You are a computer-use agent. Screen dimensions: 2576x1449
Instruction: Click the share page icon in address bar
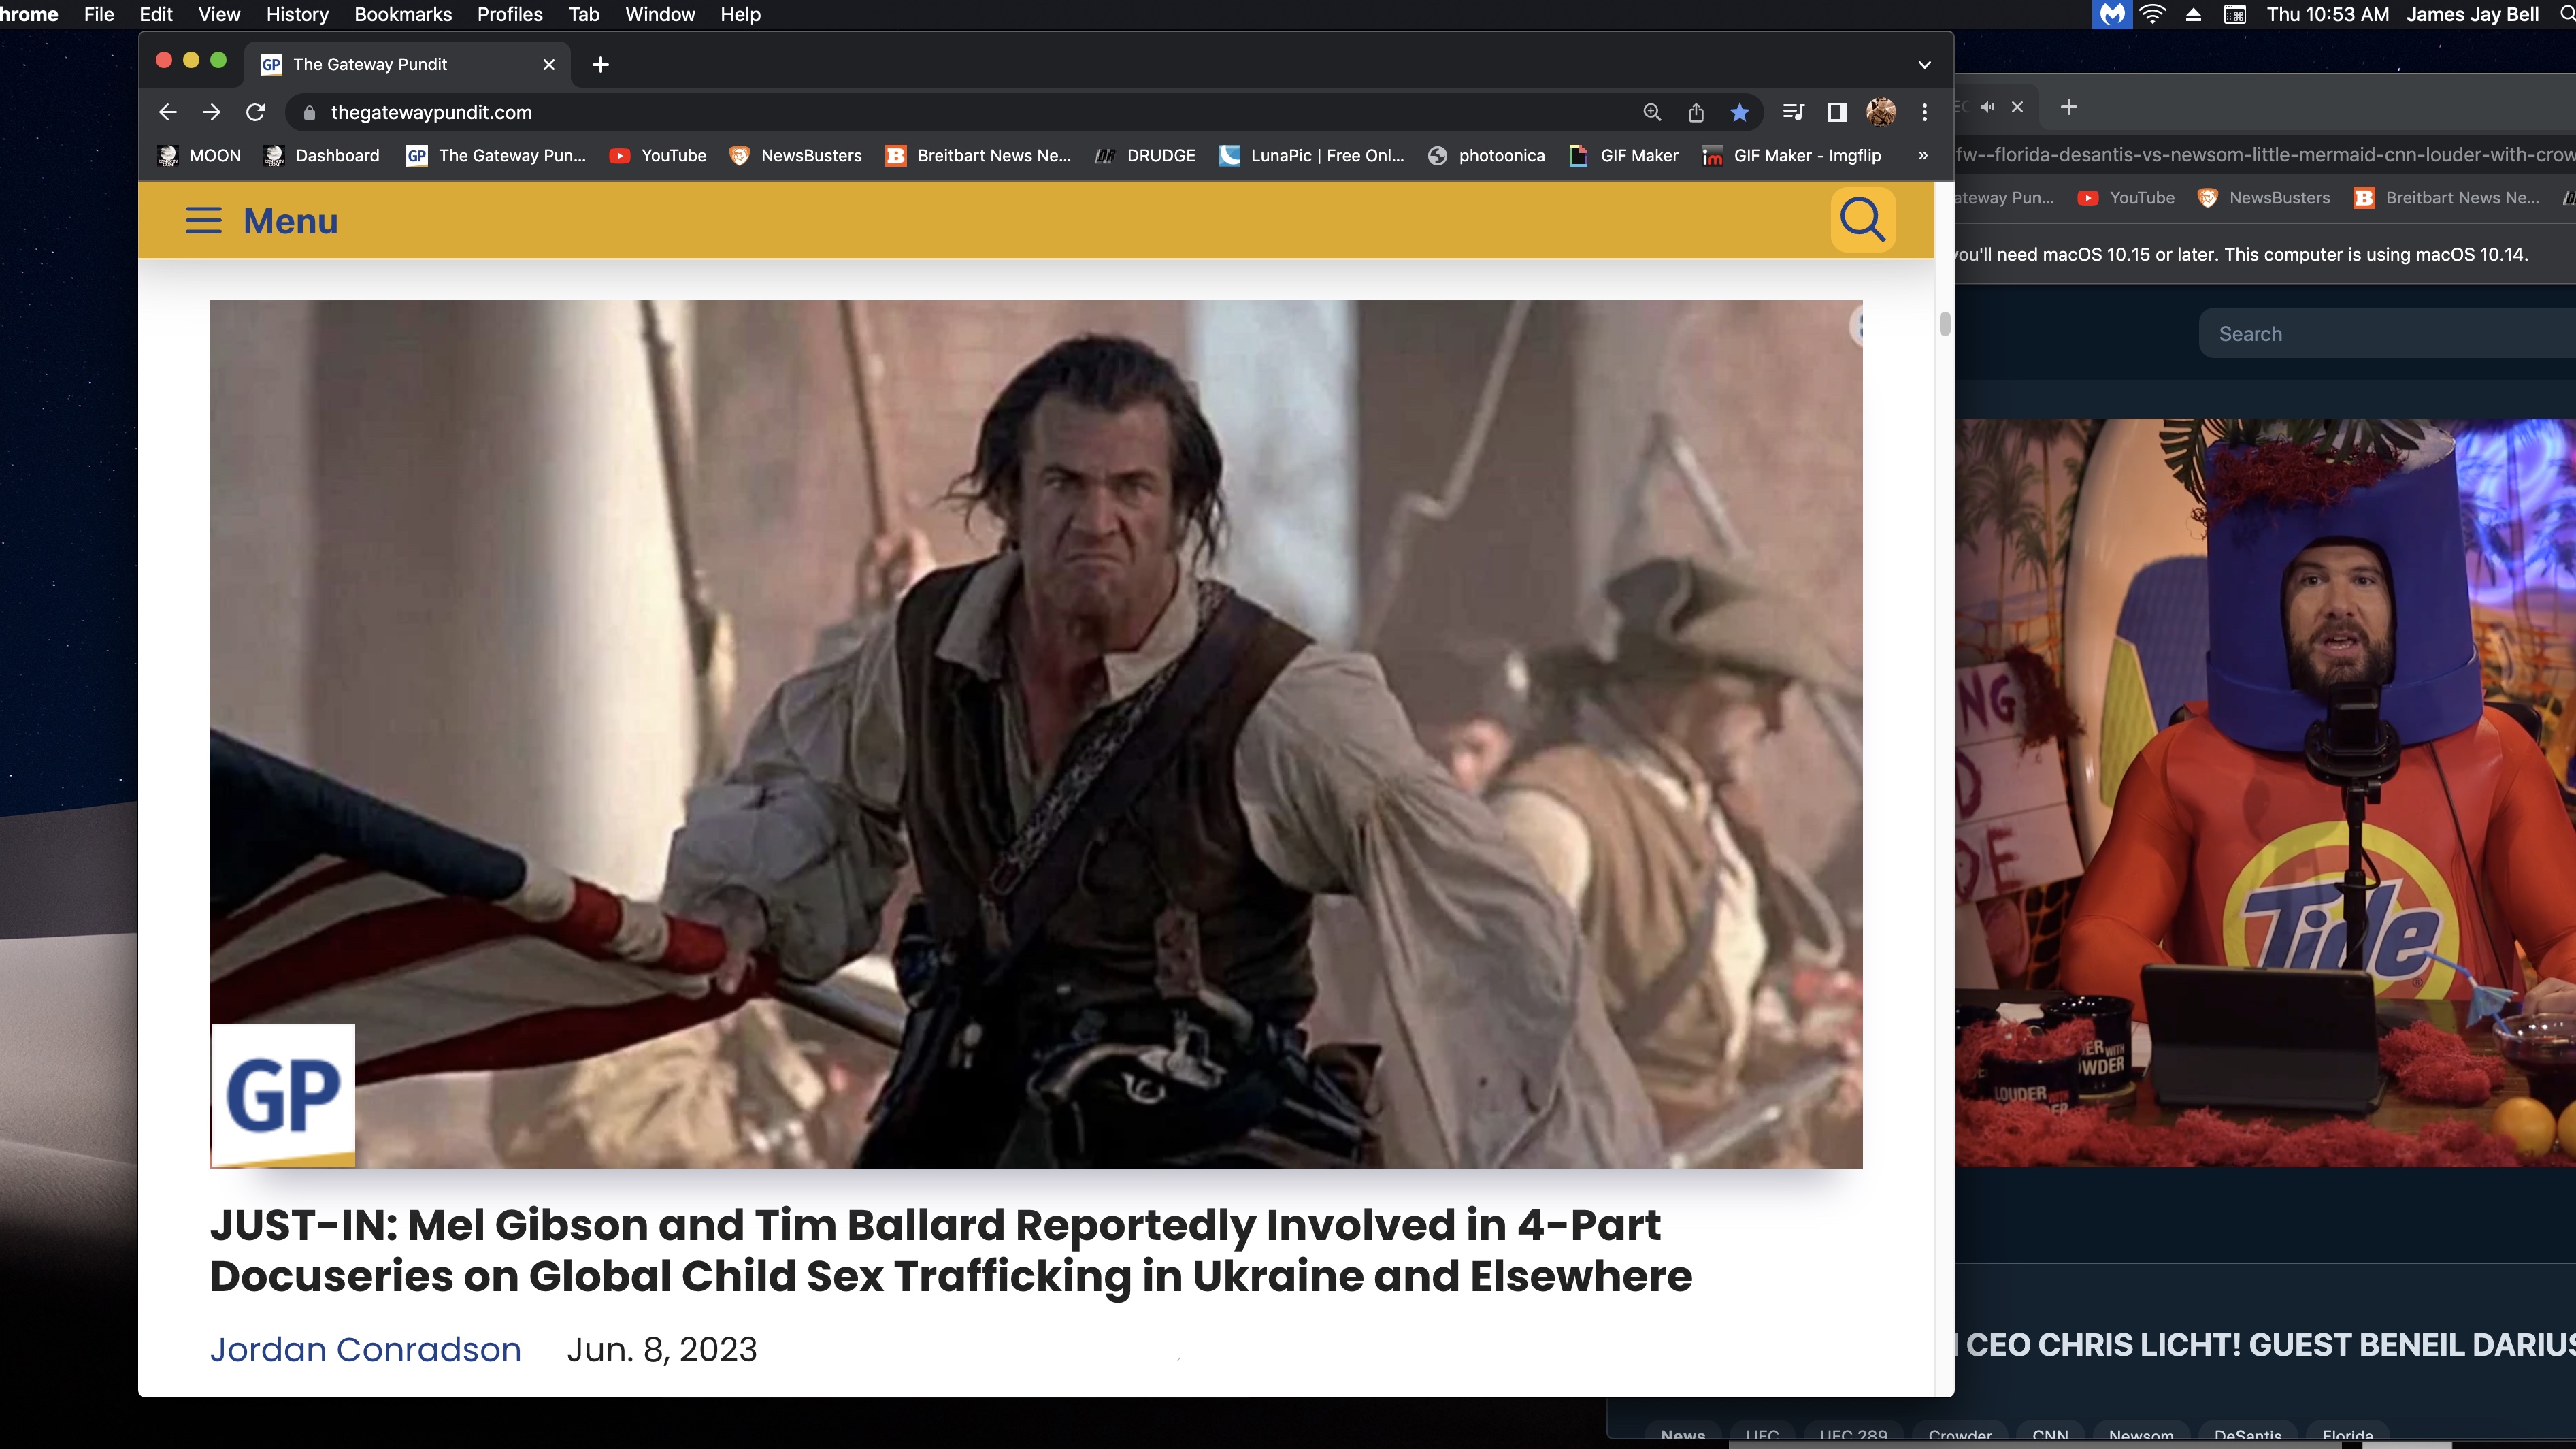click(1696, 112)
